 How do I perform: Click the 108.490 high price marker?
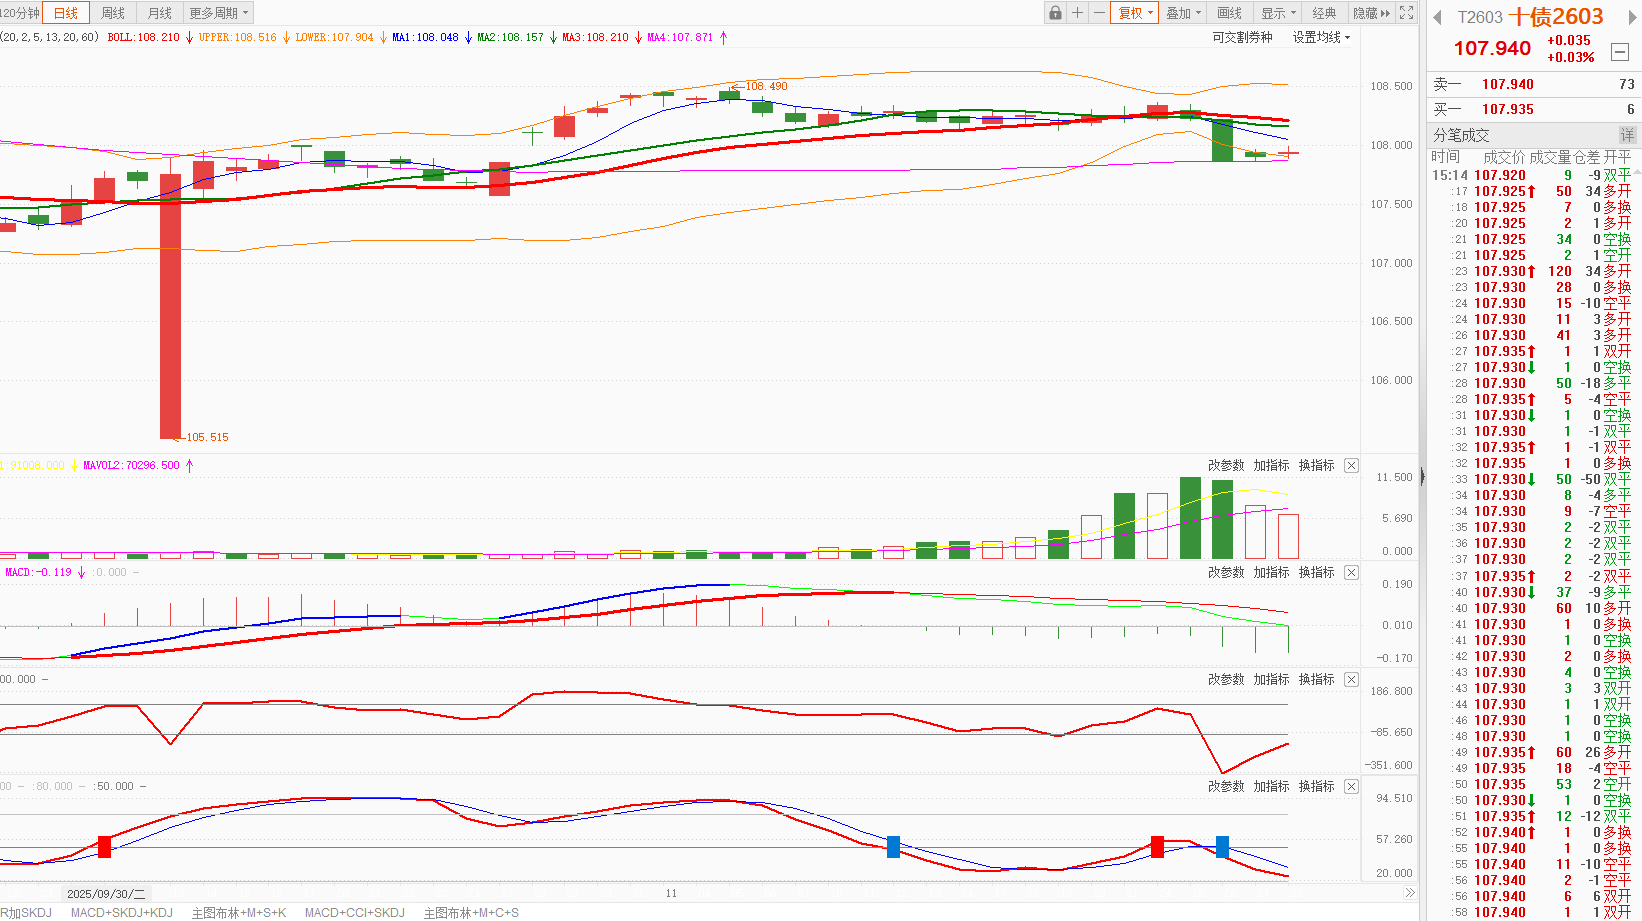pyautogui.click(x=766, y=86)
